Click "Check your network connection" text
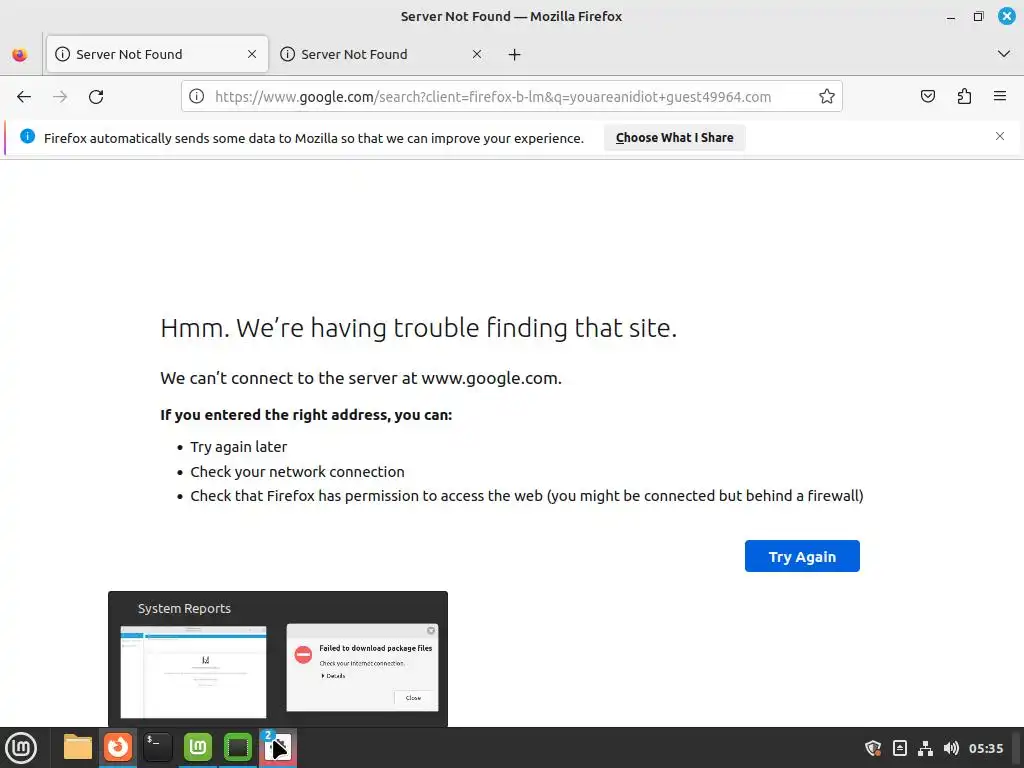 click(297, 472)
